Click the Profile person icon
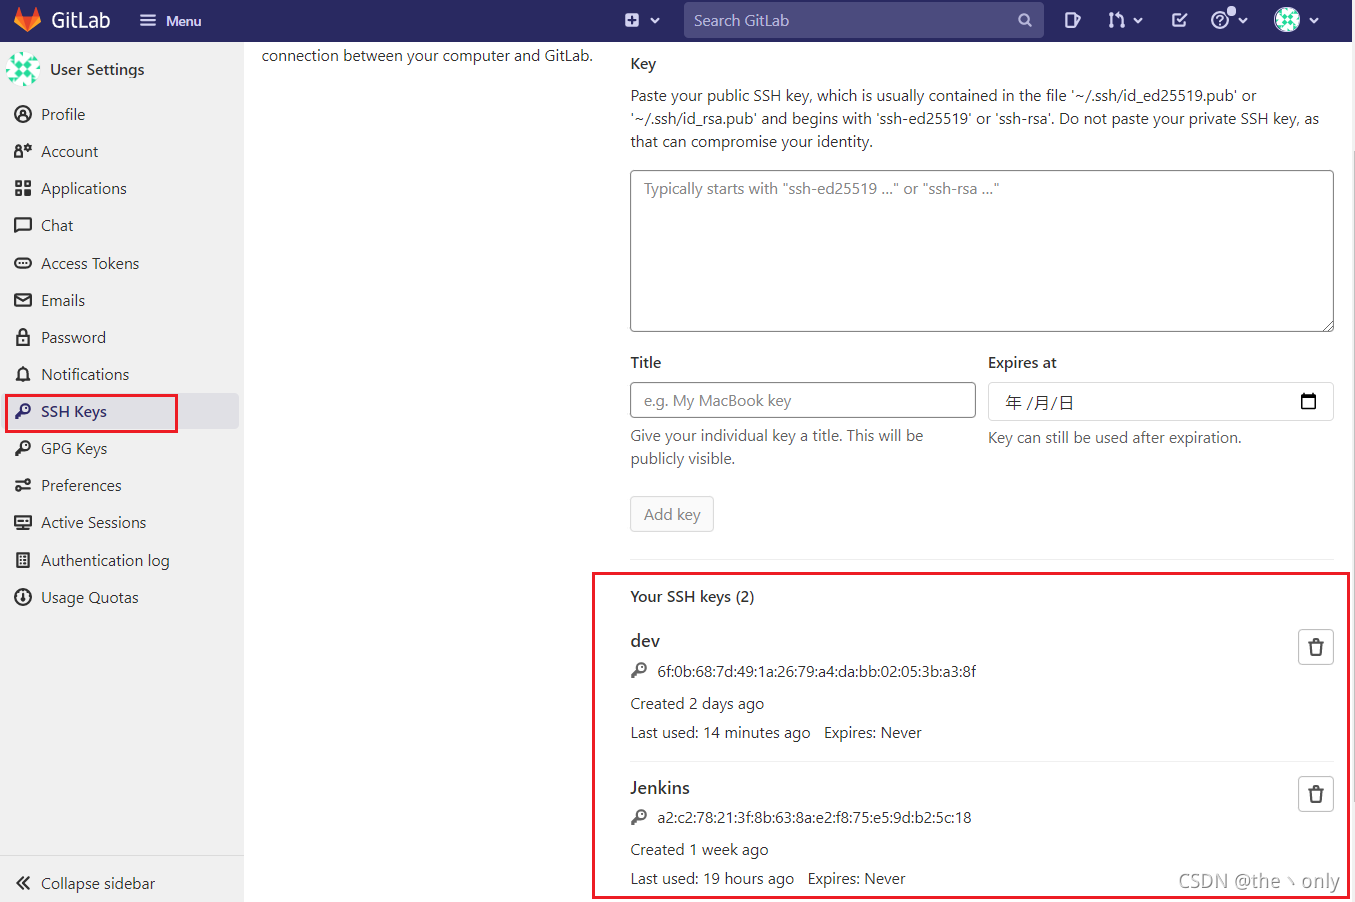The width and height of the screenshot is (1355, 902). (23, 114)
